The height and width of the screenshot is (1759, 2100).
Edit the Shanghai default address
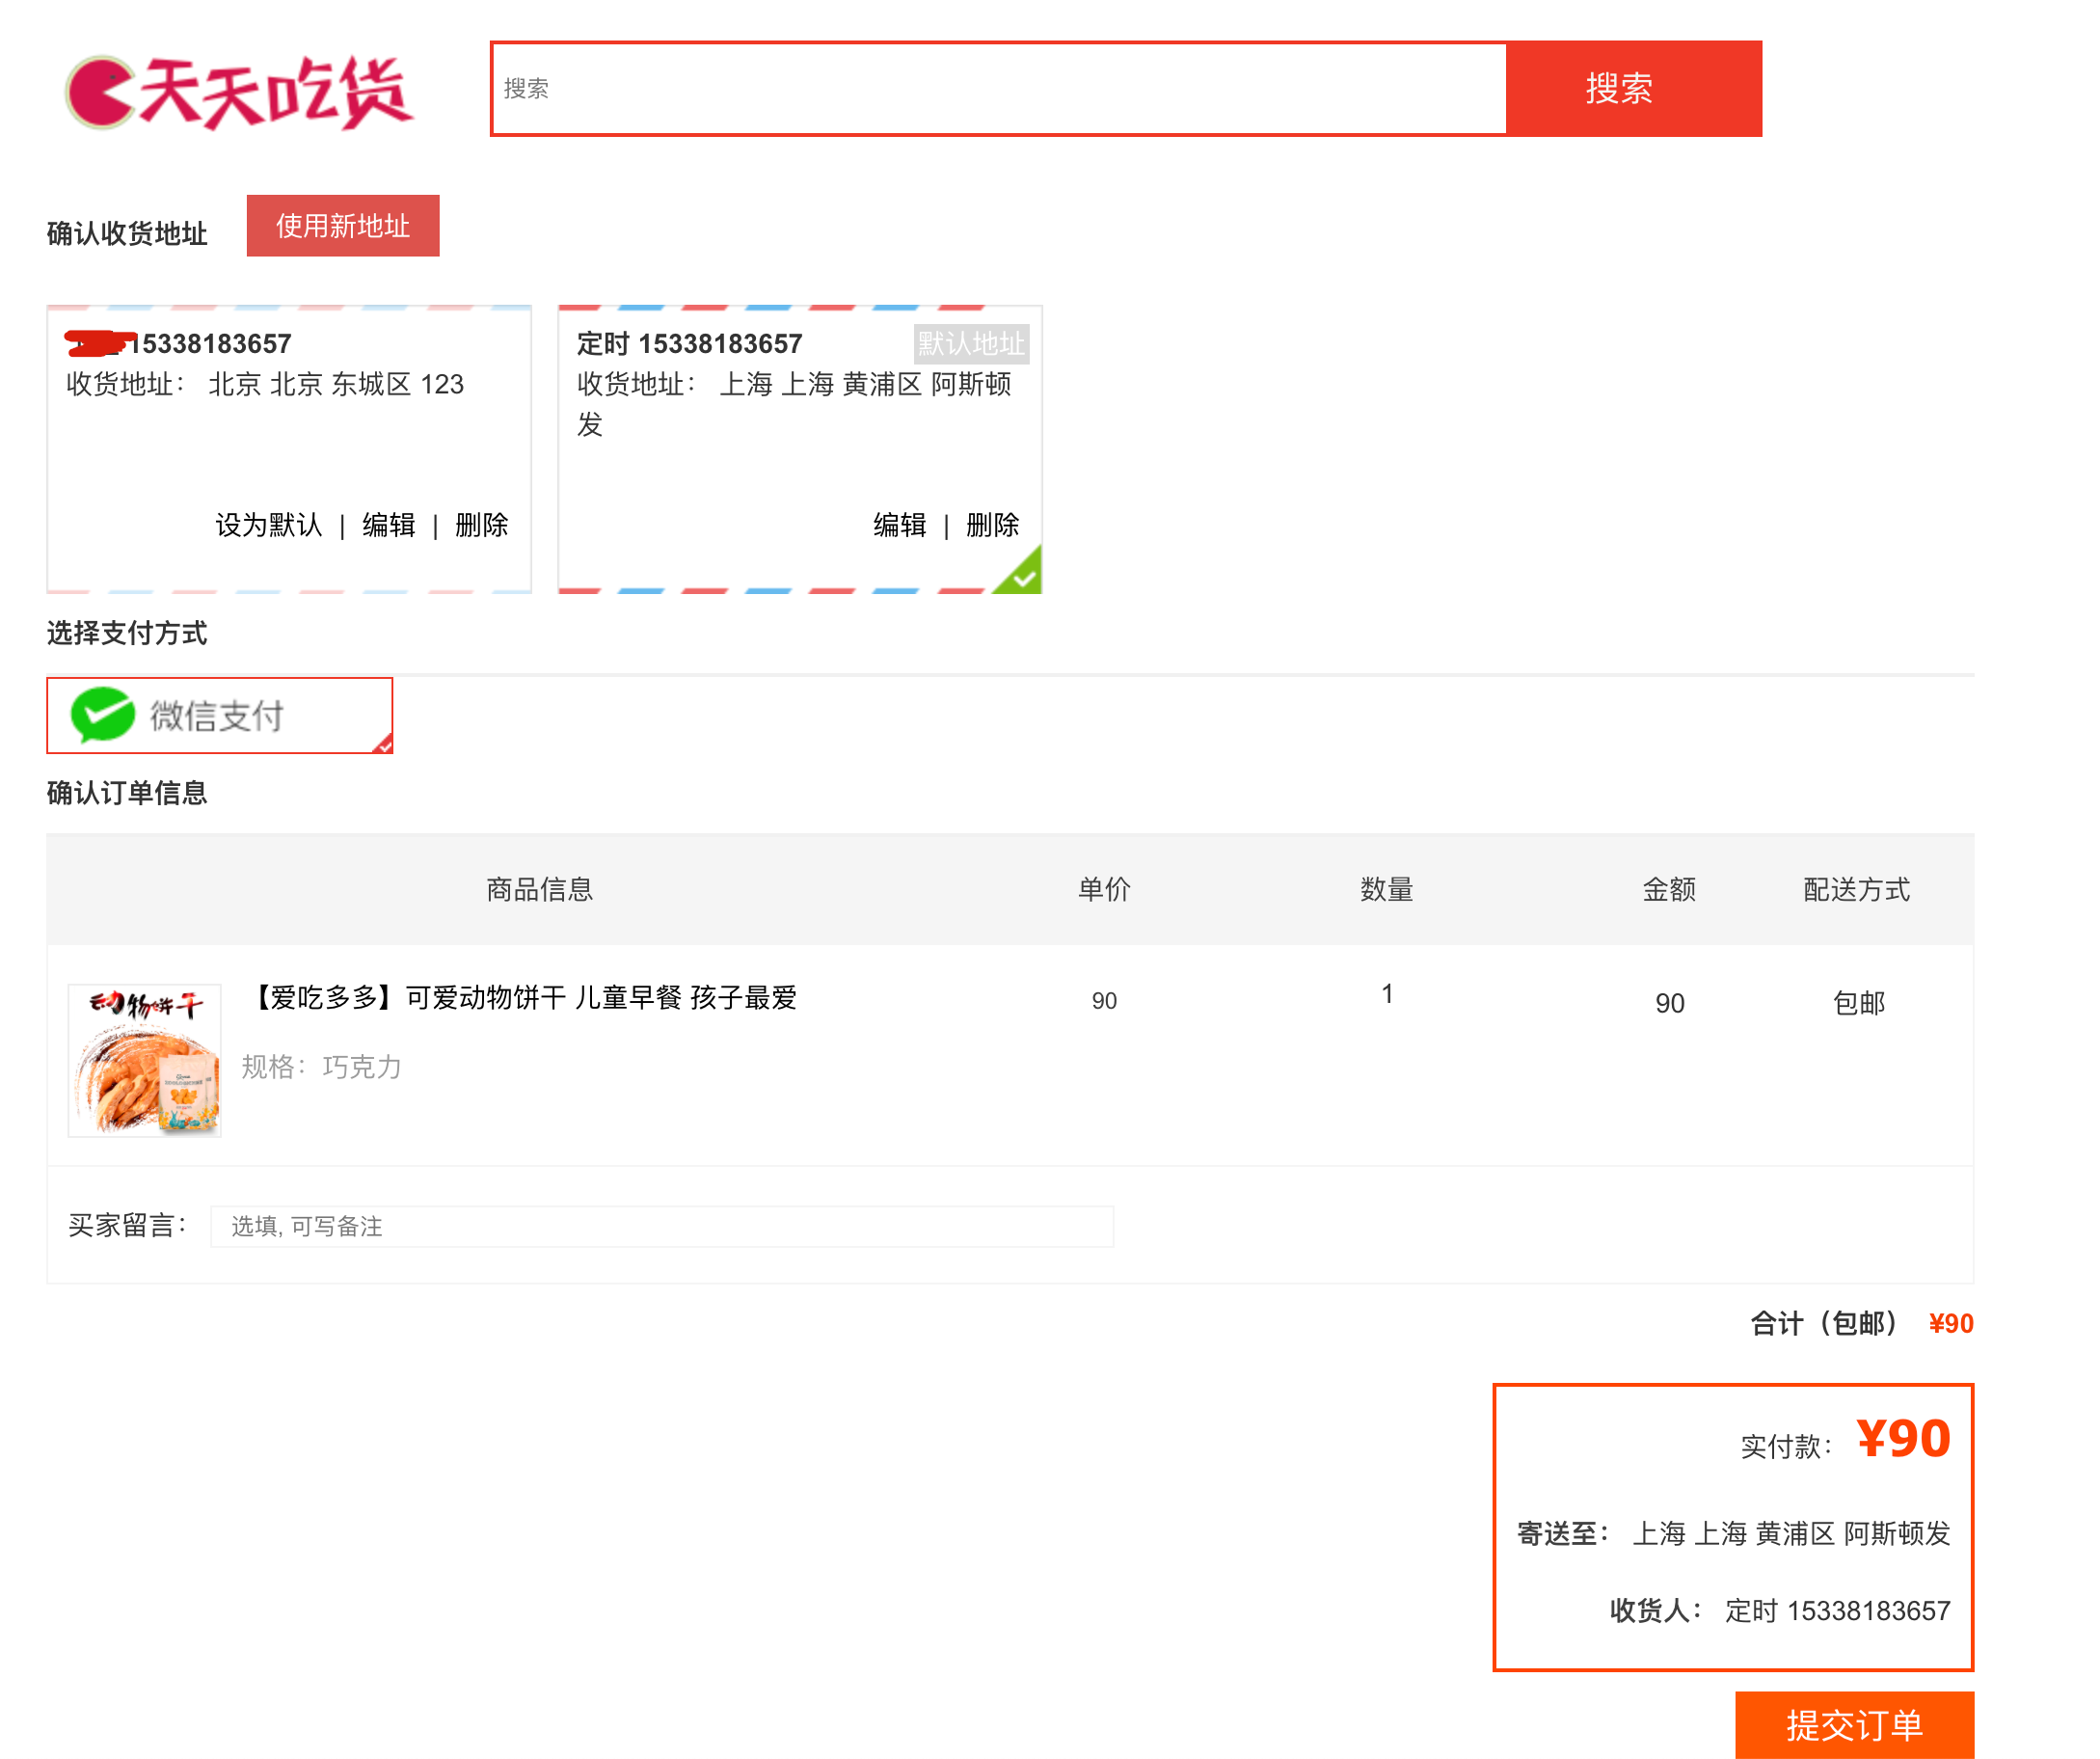(899, 525)
